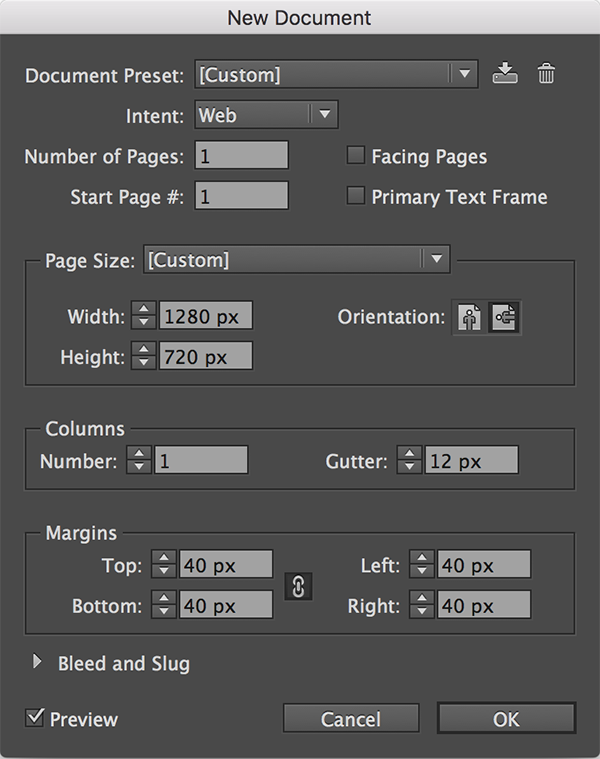
Task: Increase column Number with up arrow
Action: tap(139, 453)
